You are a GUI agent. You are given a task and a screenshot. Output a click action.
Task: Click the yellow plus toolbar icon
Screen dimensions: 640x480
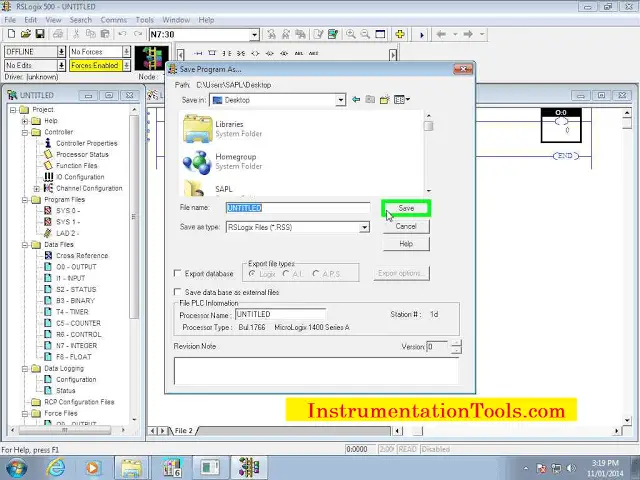coord(400,34)
